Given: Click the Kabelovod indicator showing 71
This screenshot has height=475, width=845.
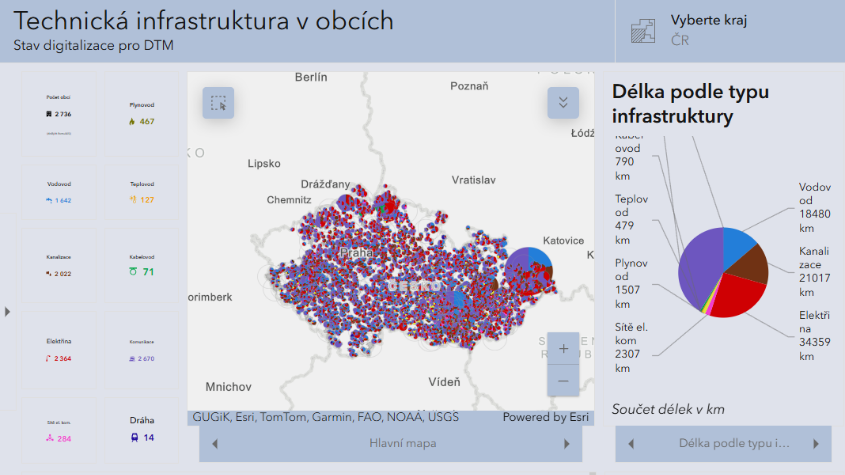Looking at the screenshot, I should click(141, 265).
